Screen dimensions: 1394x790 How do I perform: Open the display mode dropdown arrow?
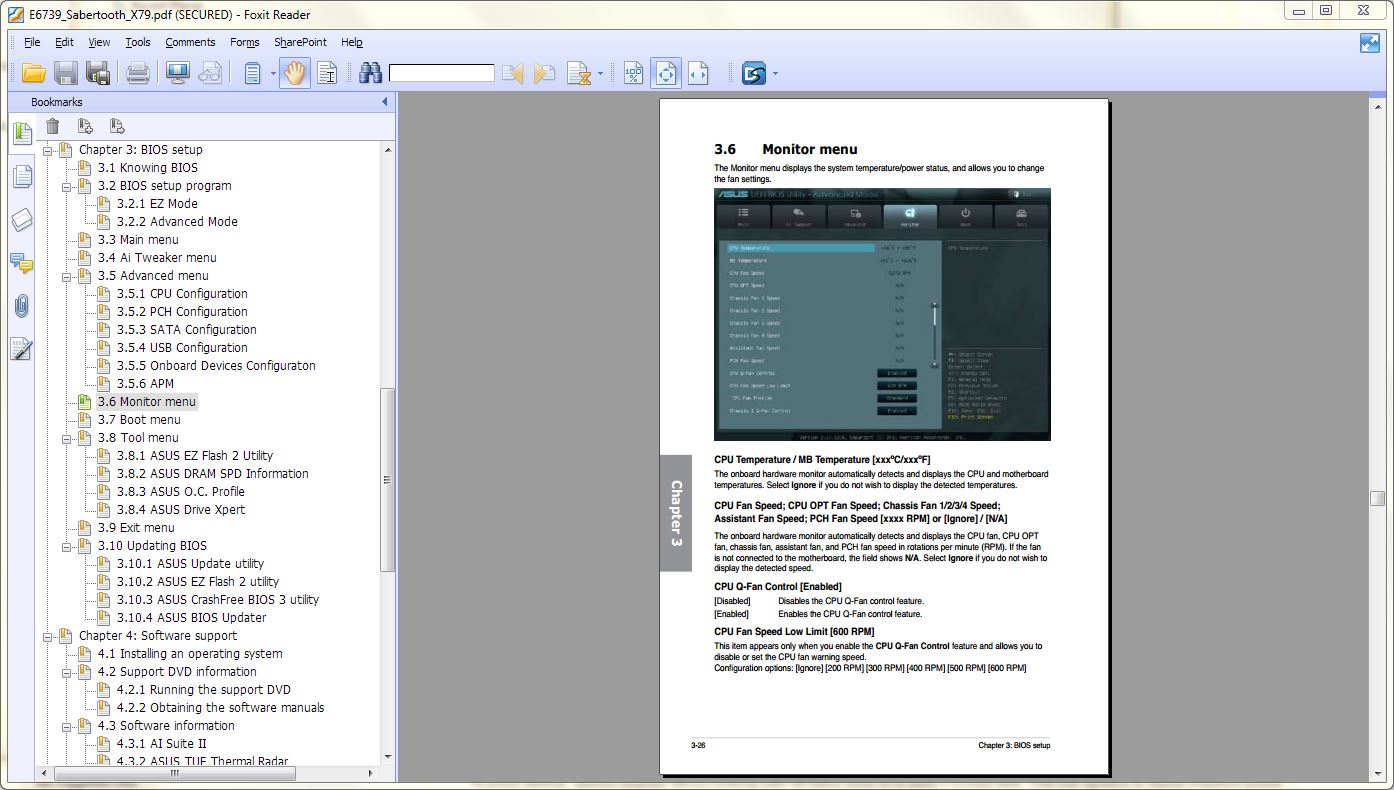click(x=273, y=73)
